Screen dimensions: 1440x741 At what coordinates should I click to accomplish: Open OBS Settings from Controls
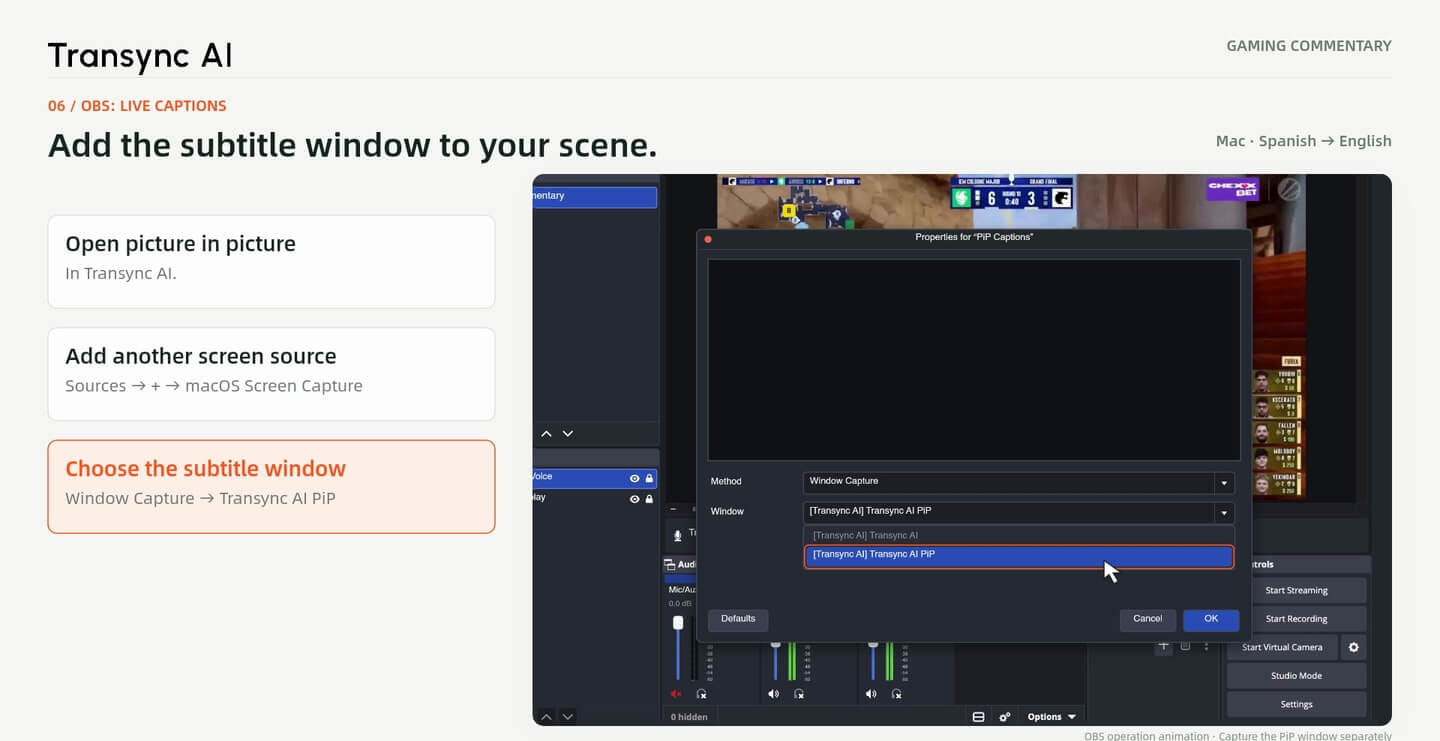coord(1296,704)
